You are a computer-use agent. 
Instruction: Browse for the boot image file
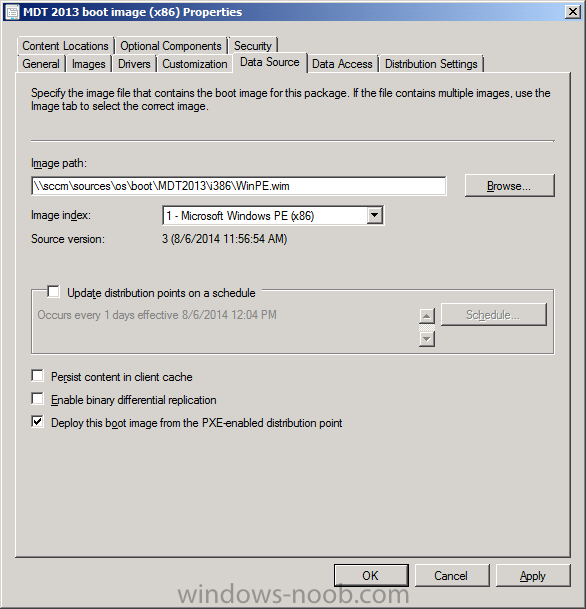coord(509,186)
